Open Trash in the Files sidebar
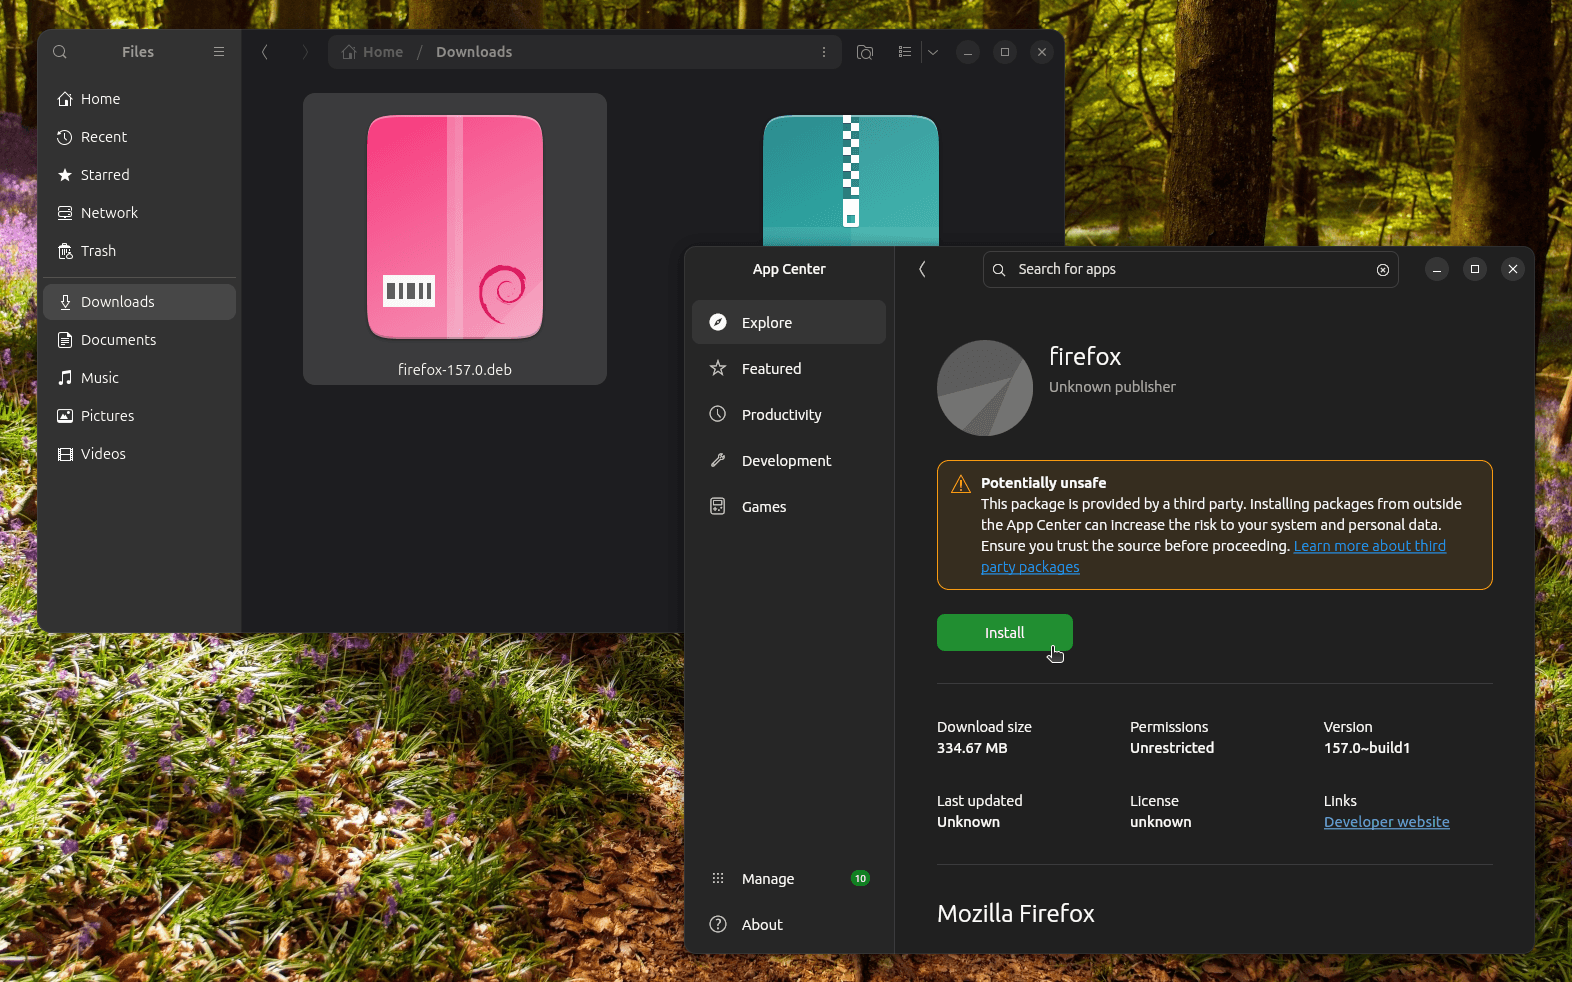This screenshot has height=982, width=1572. 139,251
